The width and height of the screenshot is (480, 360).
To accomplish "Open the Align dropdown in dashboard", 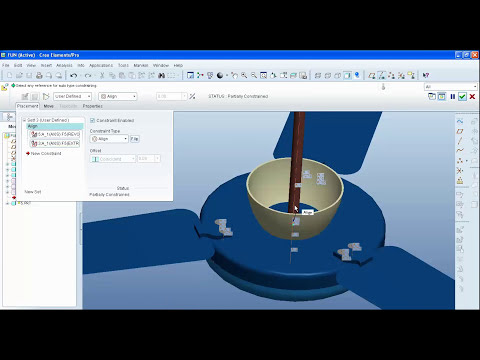I will [118, 96].
